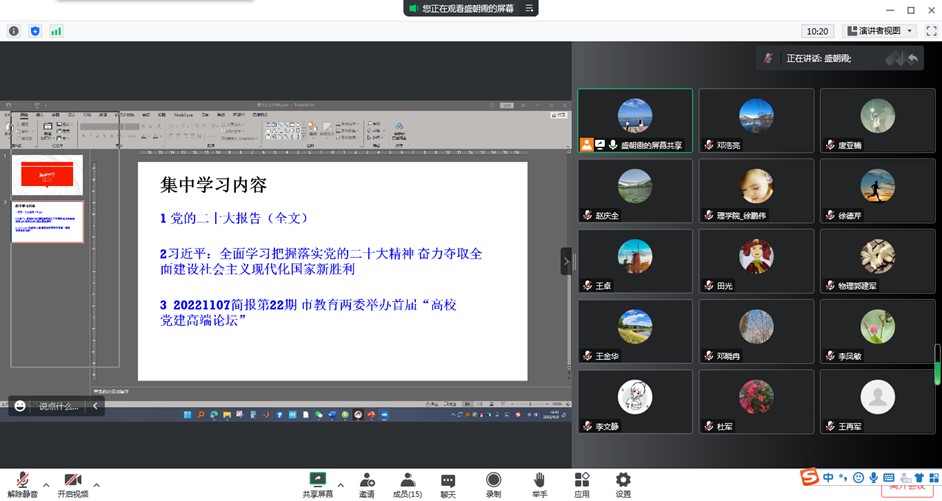The height and width of the screenshot is (501, 942).
Task: Select 邓浩亮 participant video tile
Action: point(758,122)
